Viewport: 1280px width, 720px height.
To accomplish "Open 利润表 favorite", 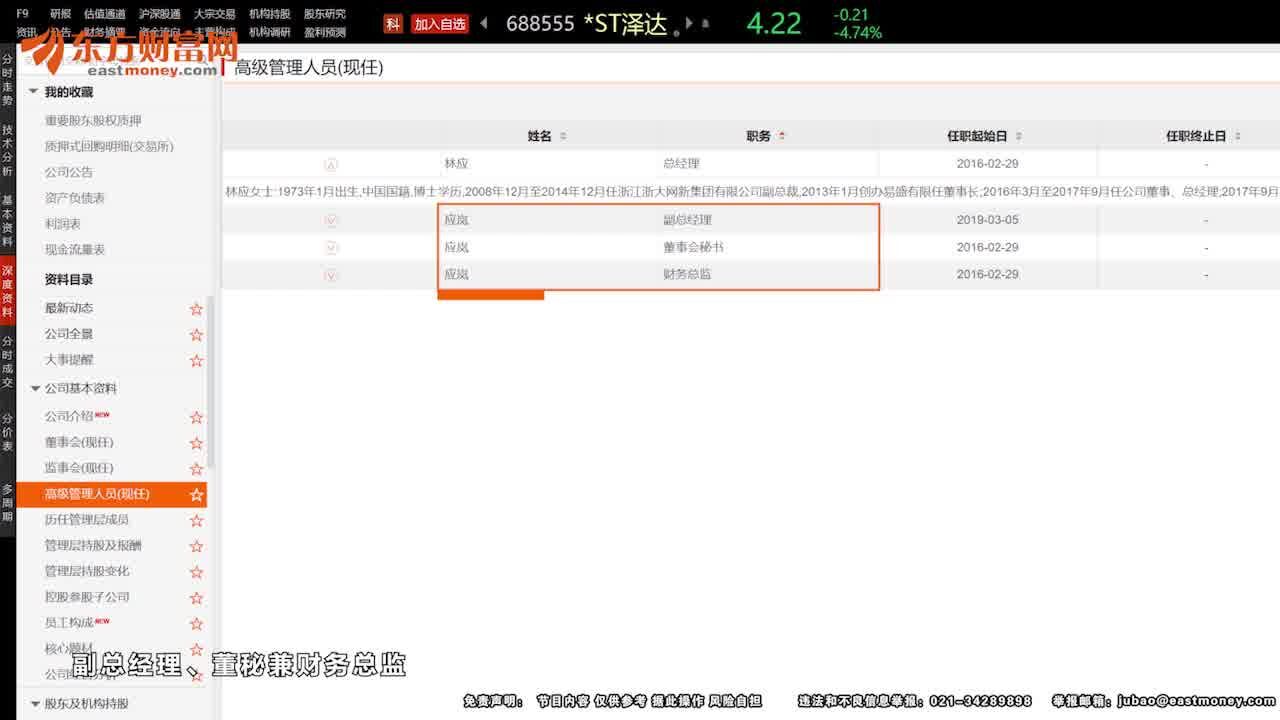I will pyautogui.click(x=63, y=224).
